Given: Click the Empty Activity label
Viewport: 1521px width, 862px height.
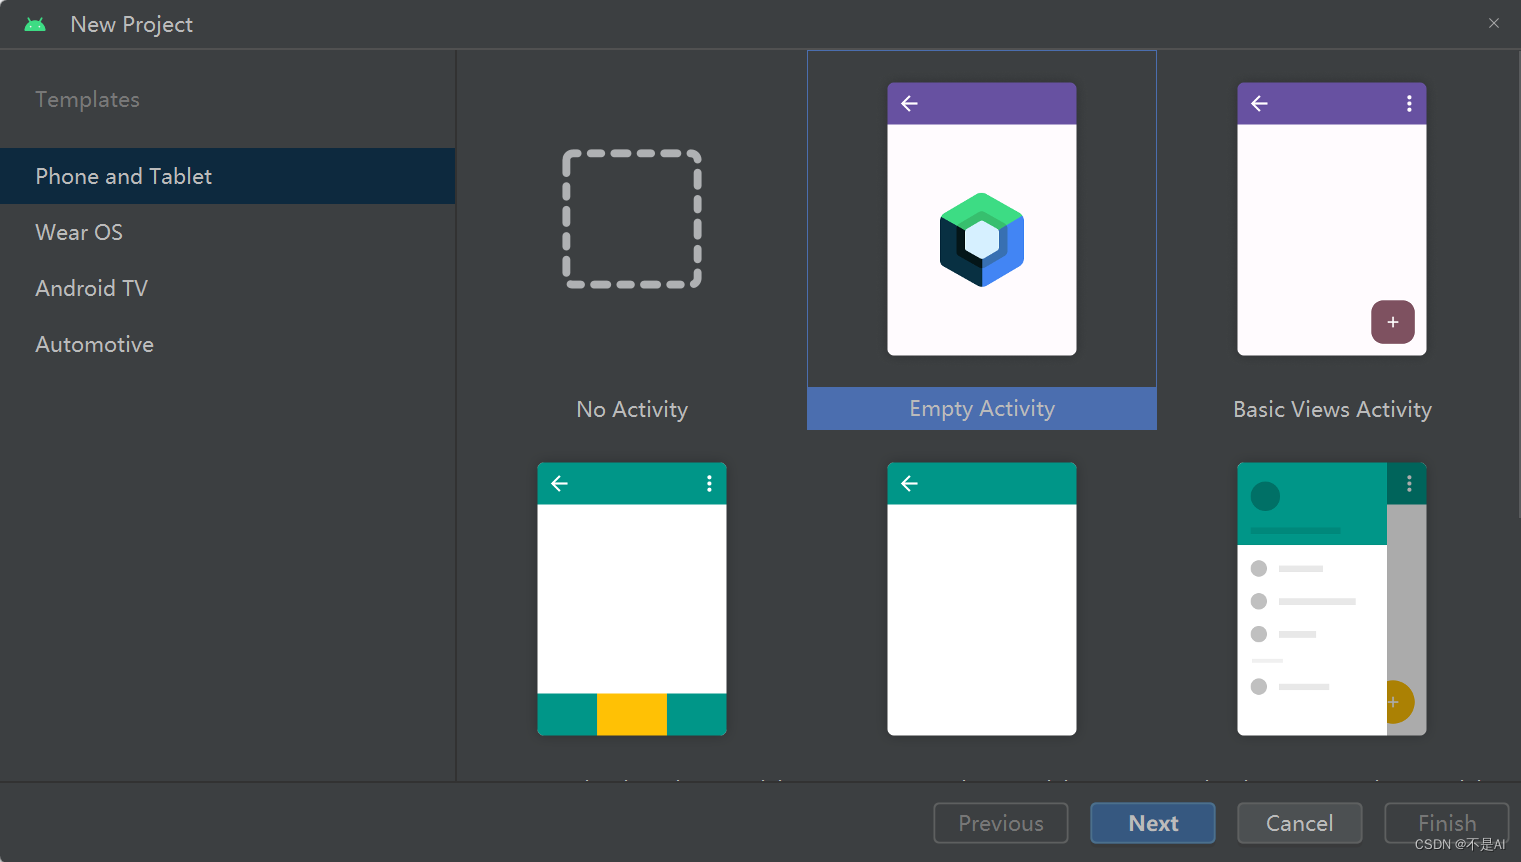Looking at the screenshot, I should coord(982,408).
